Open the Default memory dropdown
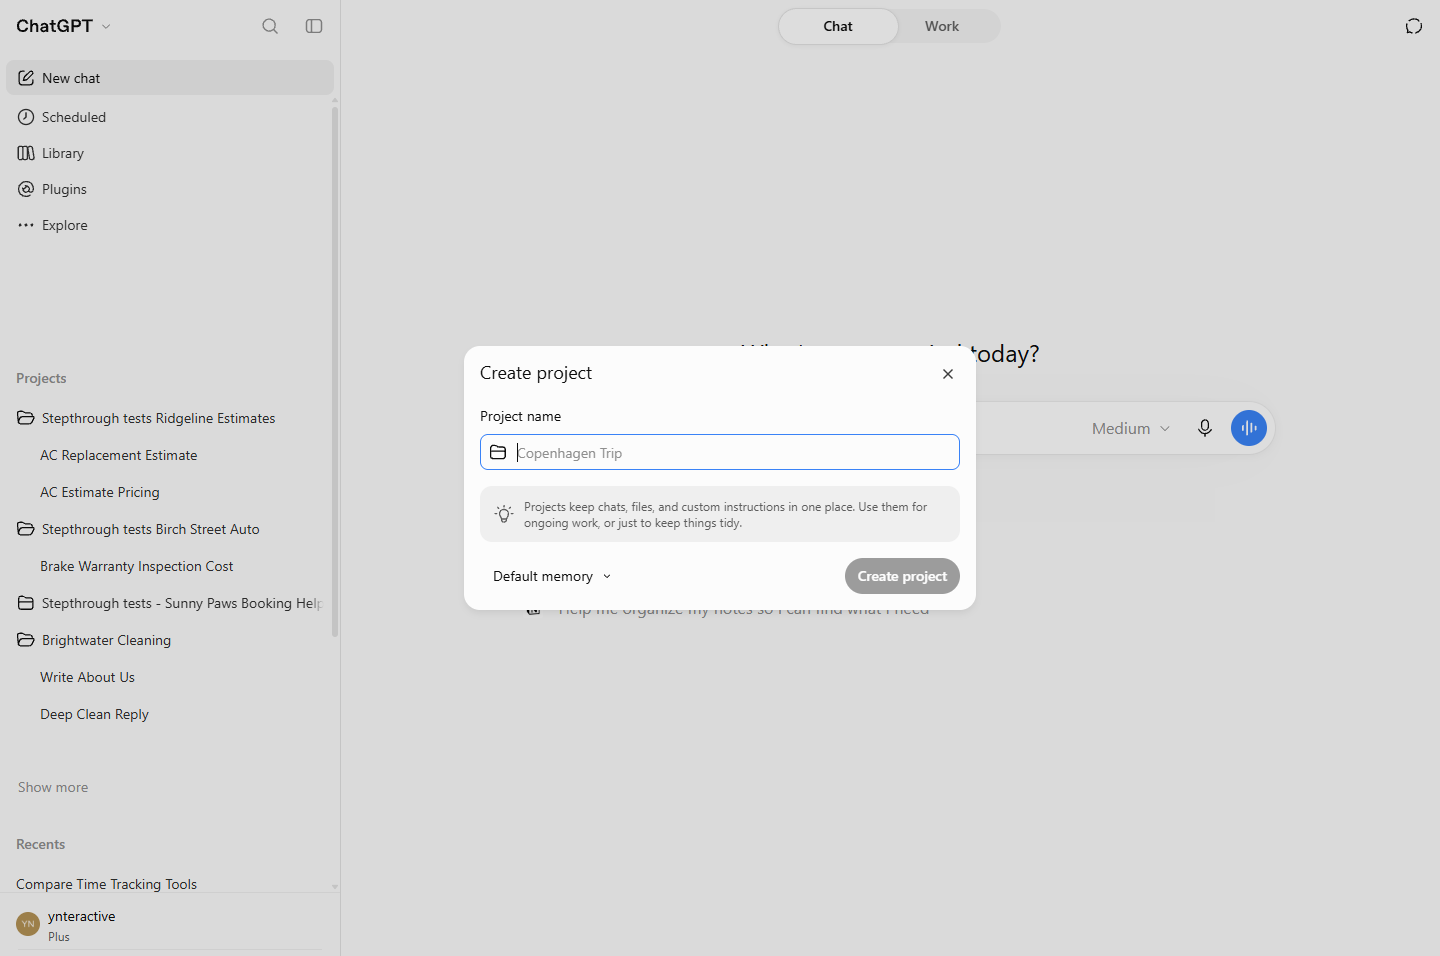The width and height of the screenshot is (1440, 956). [x=552, y=577]
